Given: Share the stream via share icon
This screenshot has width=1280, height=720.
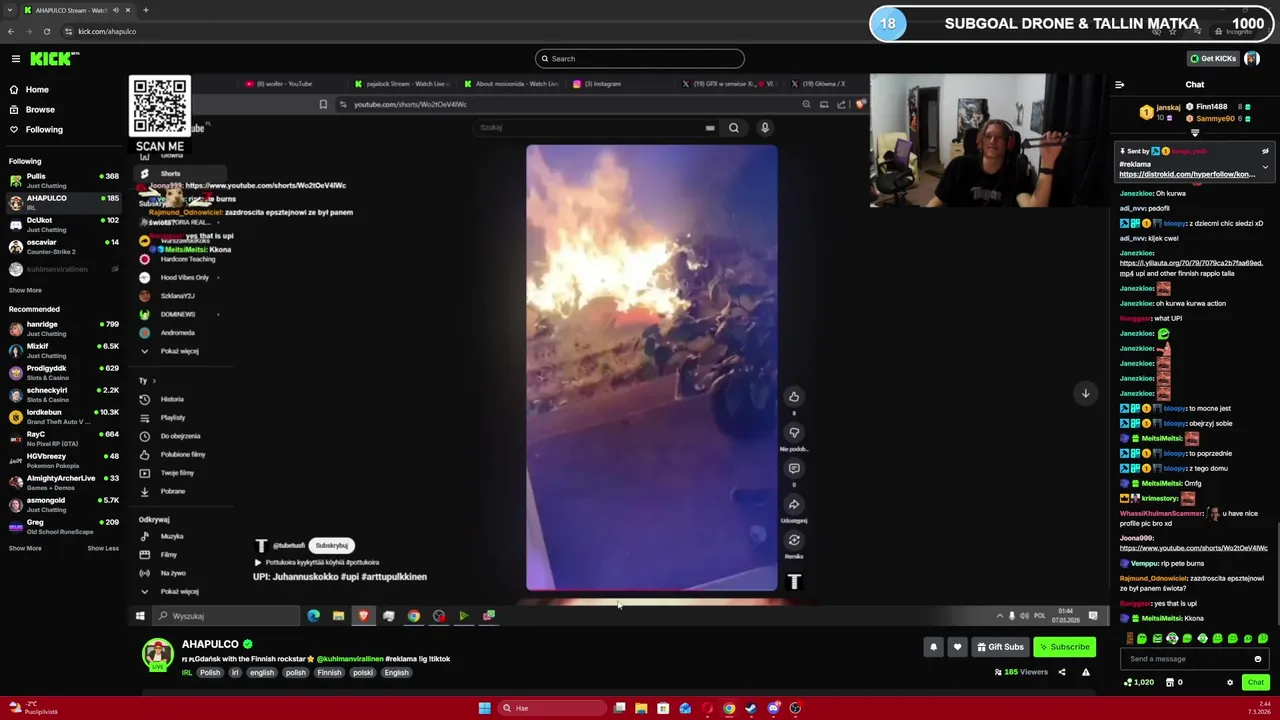Looking at the screenshot, I should tap(1062, 672).
